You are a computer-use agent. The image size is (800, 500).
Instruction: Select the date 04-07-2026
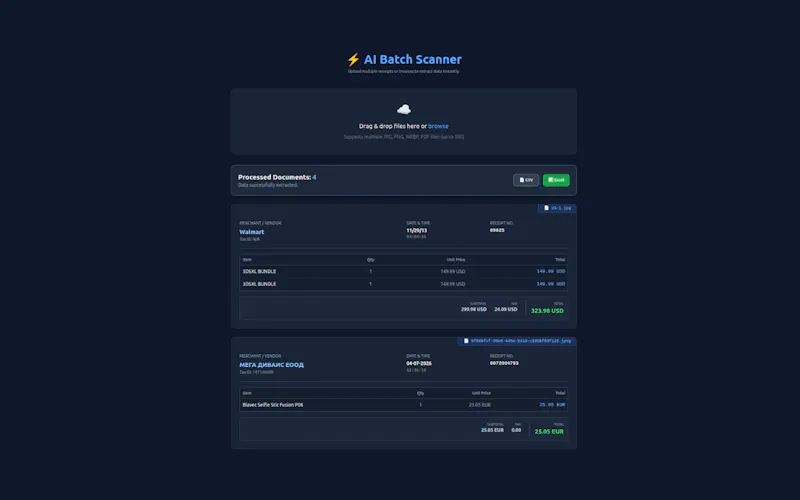[x=419, y=363]
